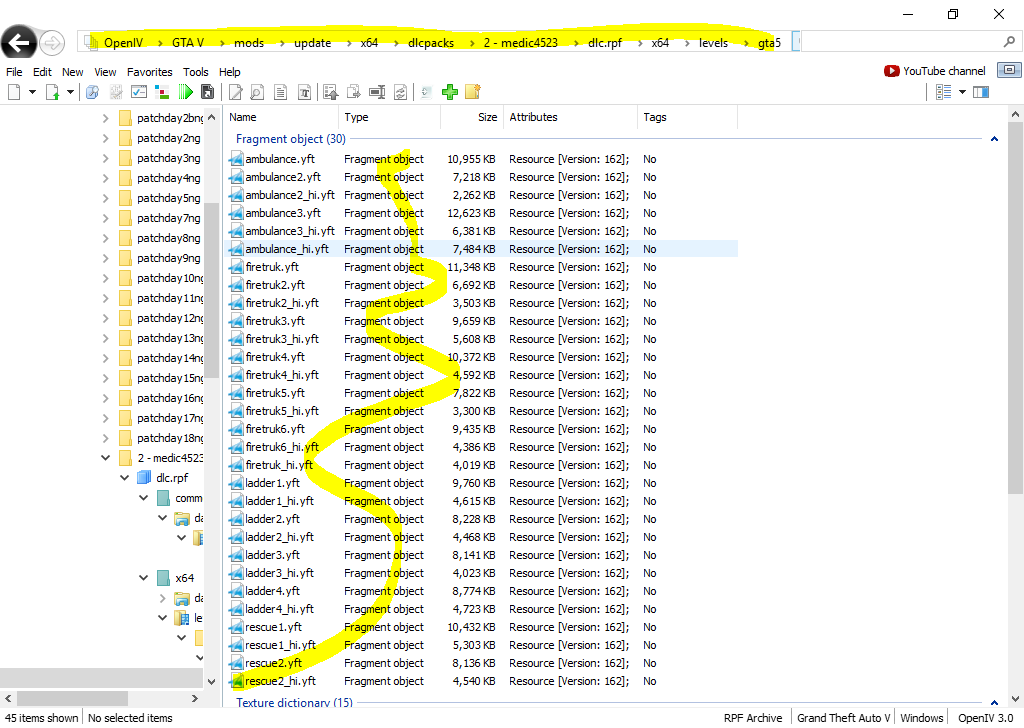Click the magnifier search icon
The width and height of the screenshot is (1024, 728).
pos(1009,42)
